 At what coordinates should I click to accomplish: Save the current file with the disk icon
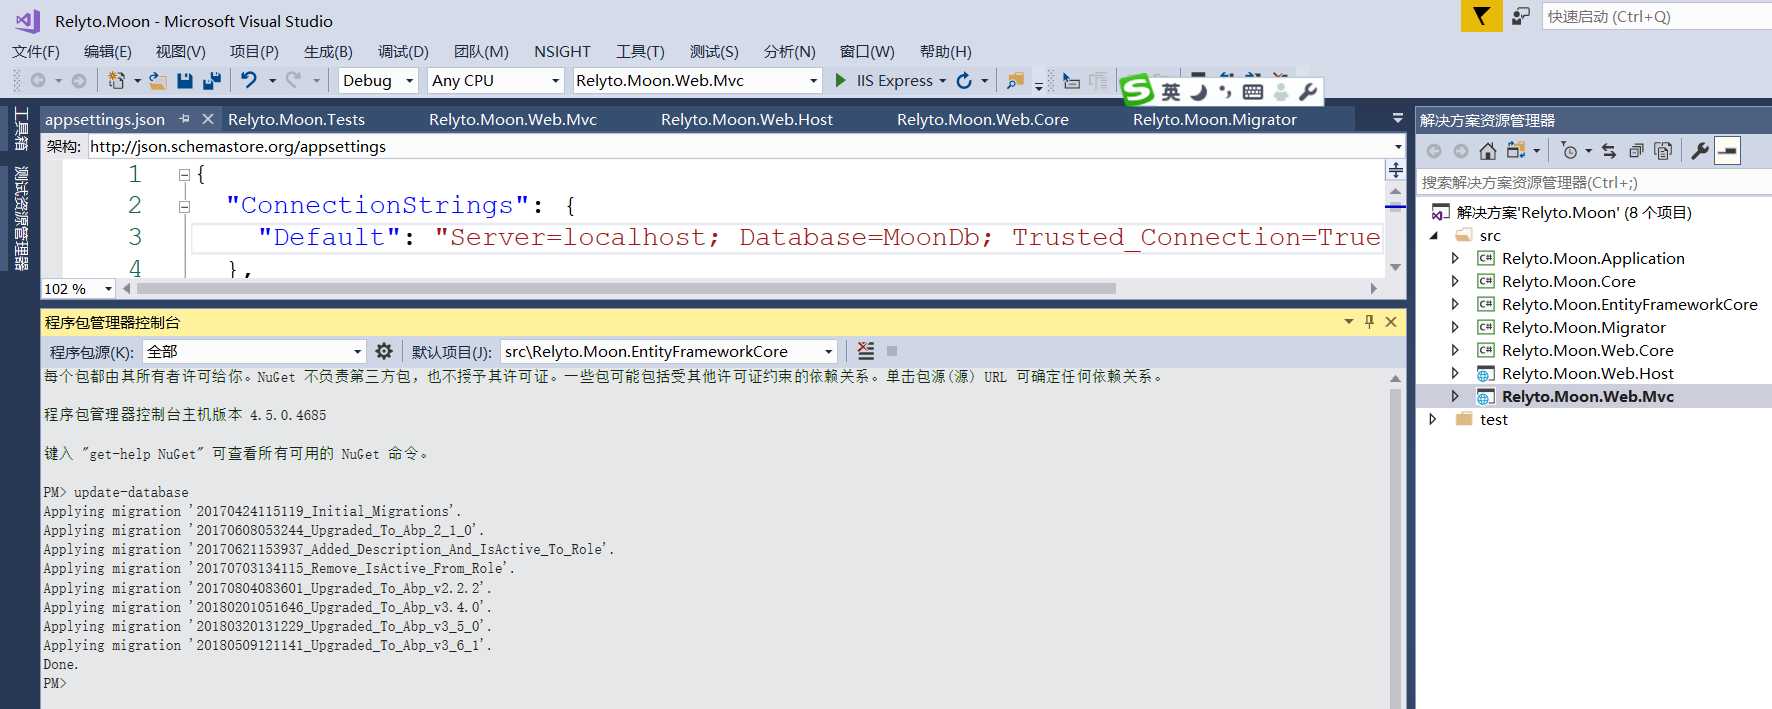point(185,80)
